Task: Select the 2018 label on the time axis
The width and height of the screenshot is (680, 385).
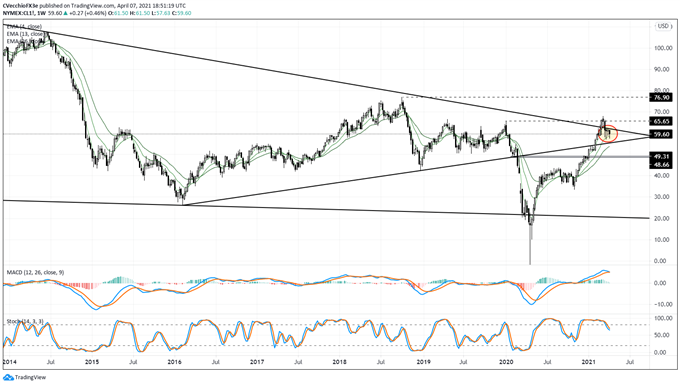Action: point(340,362)
